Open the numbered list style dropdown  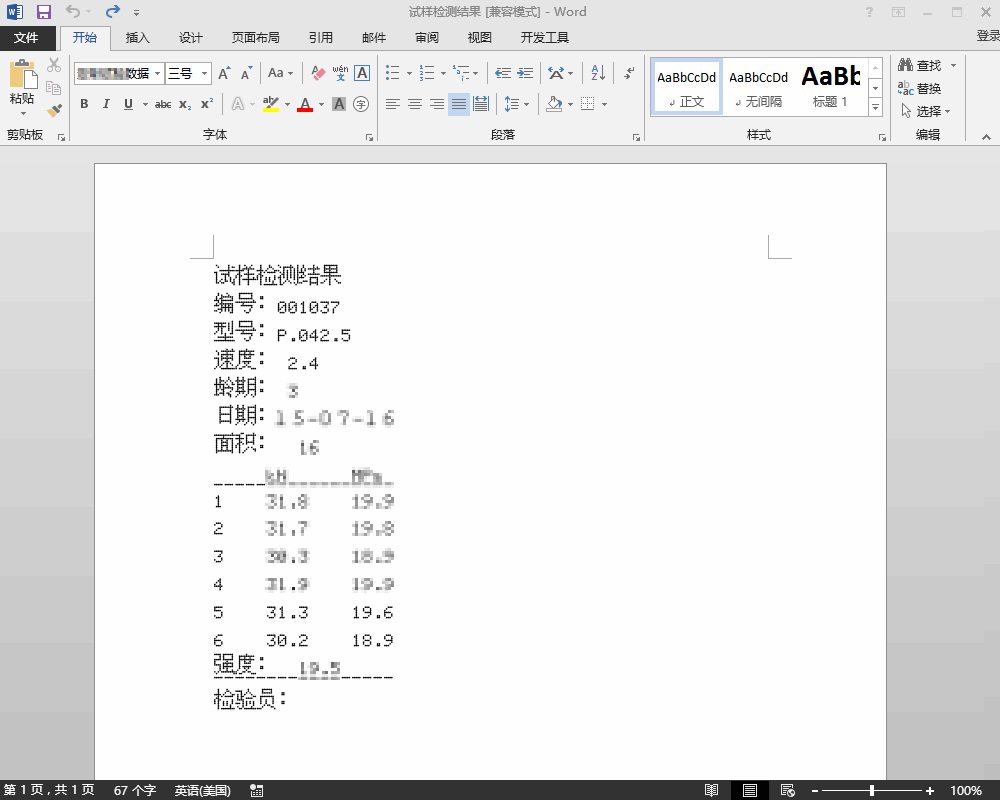[443, 73]
